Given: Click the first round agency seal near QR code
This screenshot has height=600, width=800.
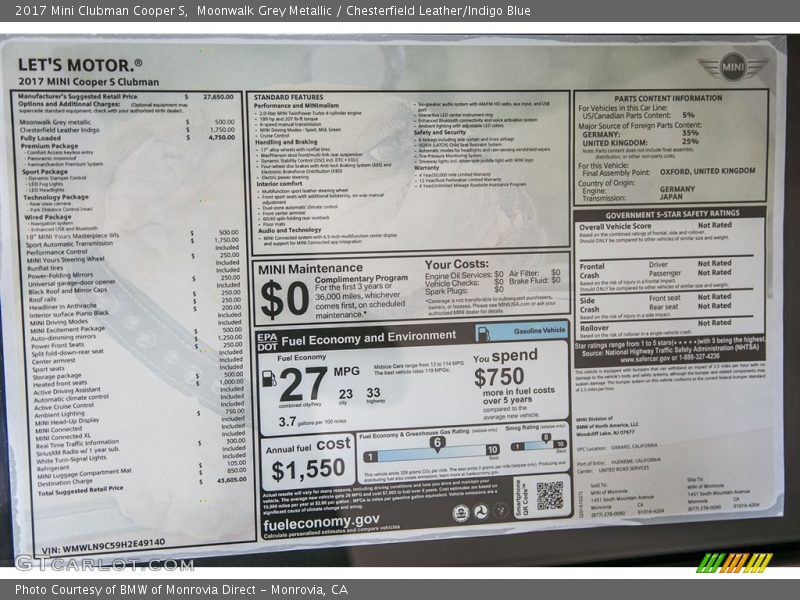Looking at the screenshot, I should (x=461, y=513).
